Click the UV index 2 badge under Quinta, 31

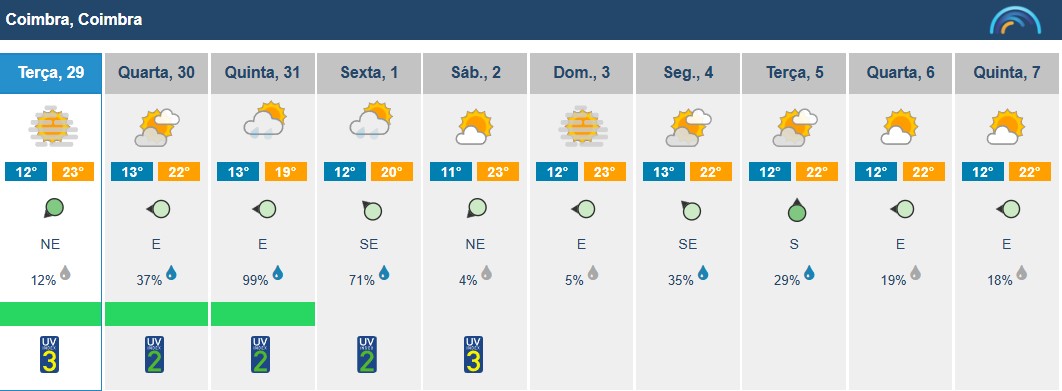(x=261, y=354)
